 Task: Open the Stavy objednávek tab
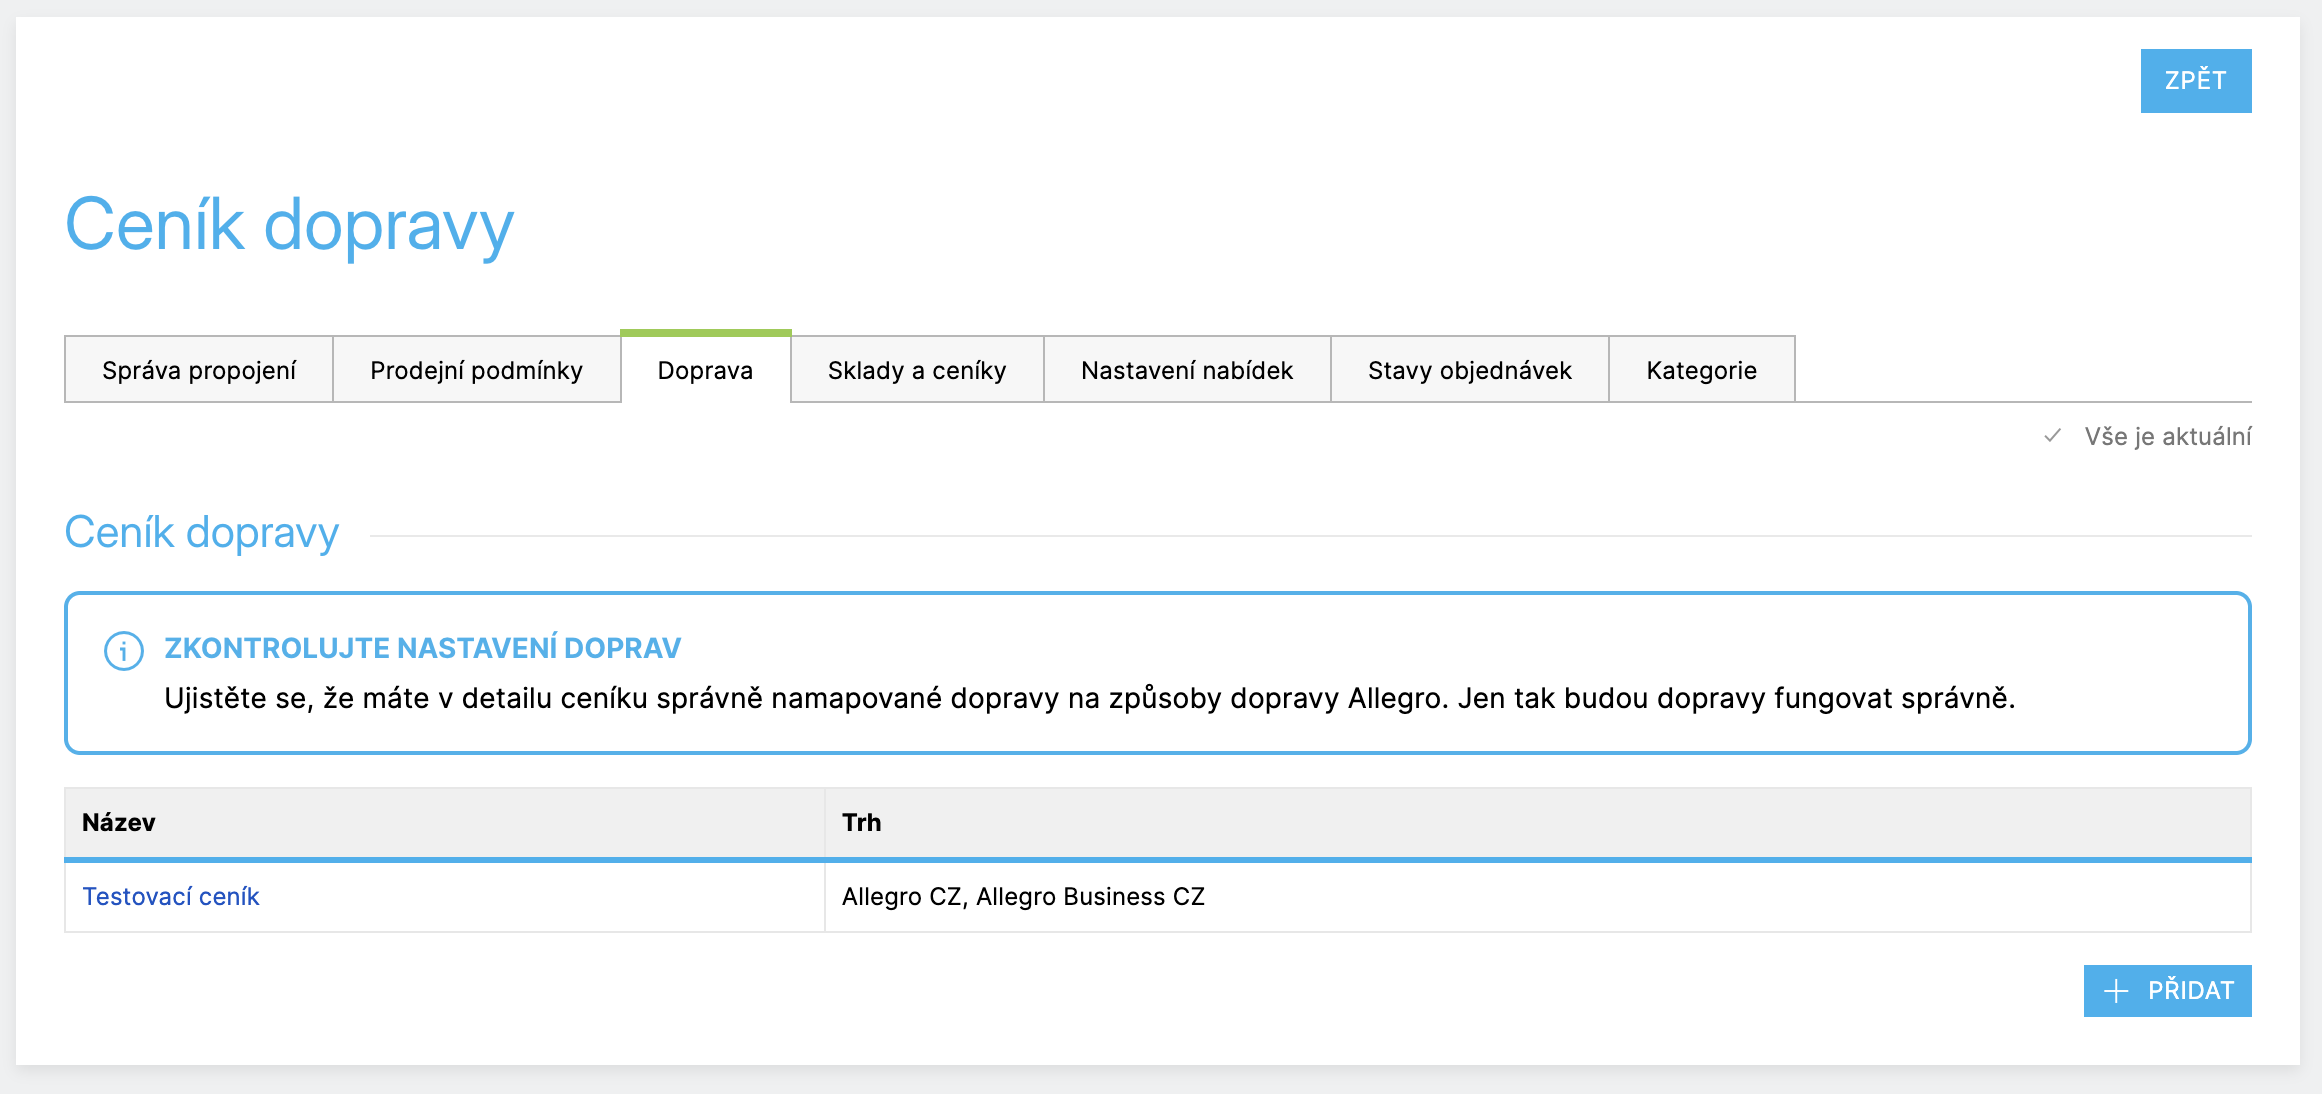[x=1469, y=370]
